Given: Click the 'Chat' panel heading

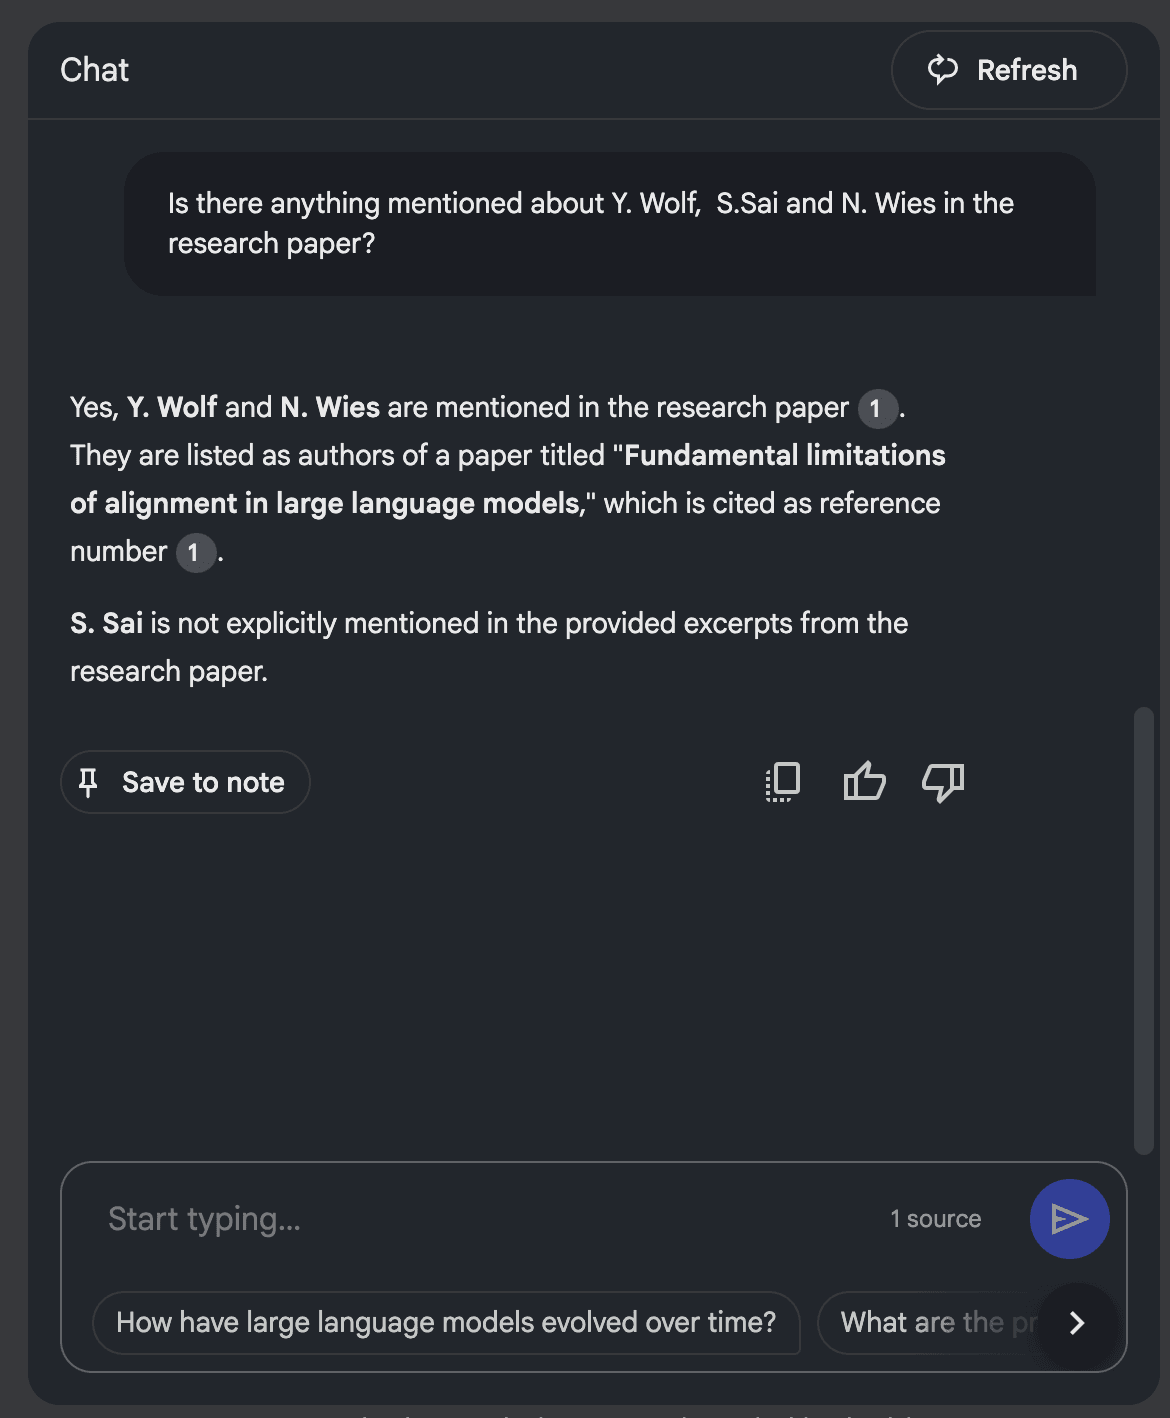Looking at the screenshot, I should pos(95,70).
